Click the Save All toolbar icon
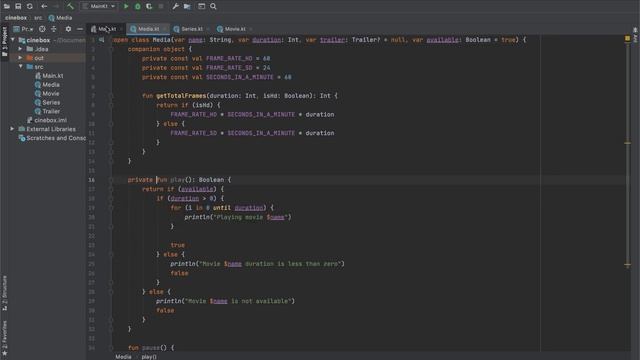Image resolution: width=640 pixels, height=360 pixels. click(x=18, y=6)
